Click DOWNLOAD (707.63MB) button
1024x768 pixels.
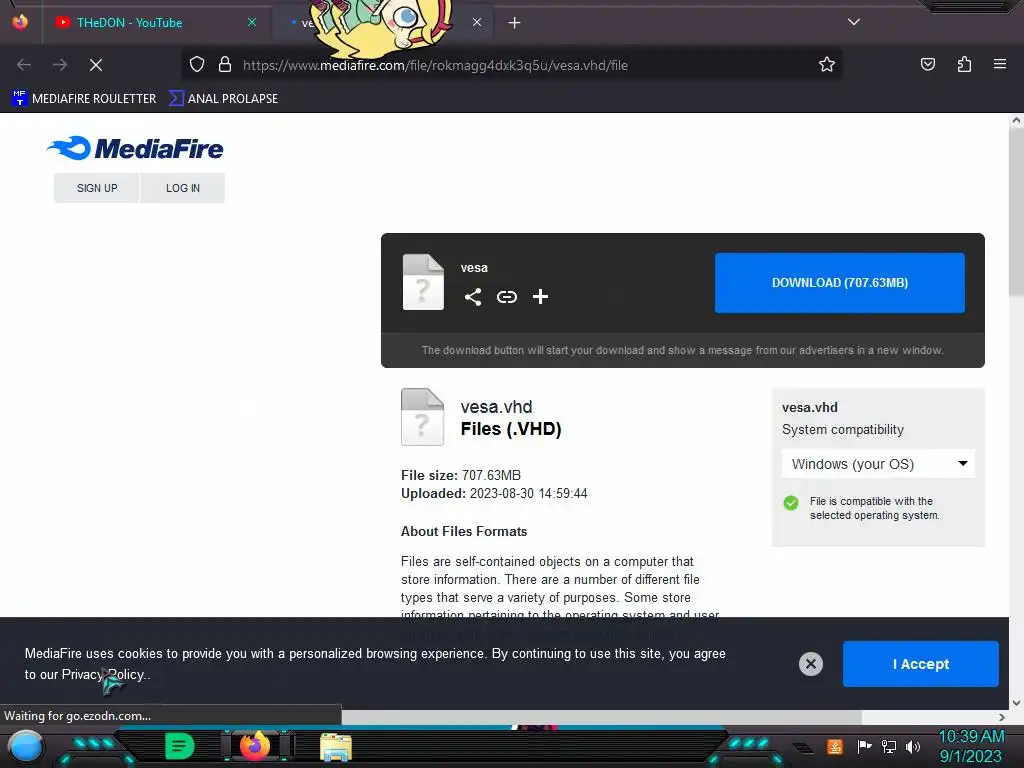pos(840,283)
